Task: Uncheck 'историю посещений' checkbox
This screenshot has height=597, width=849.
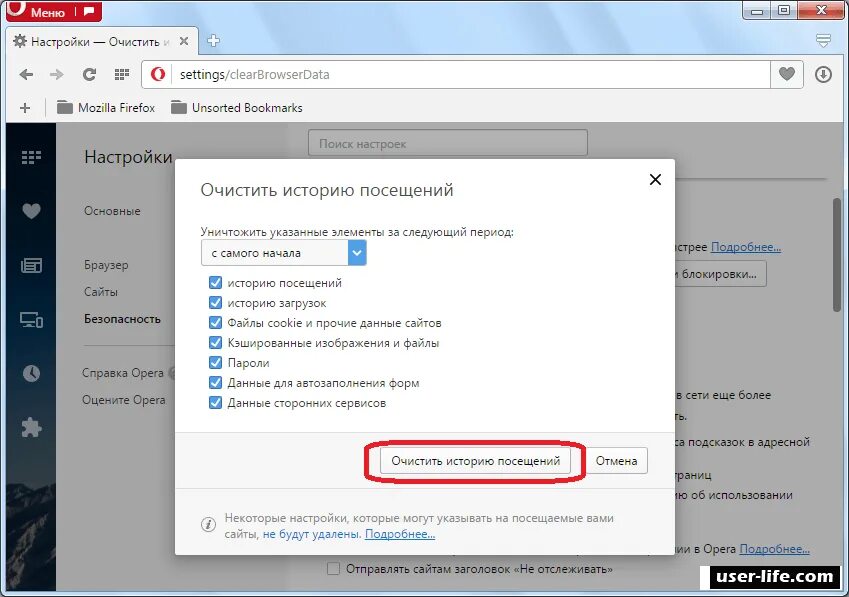Action: (215, 283)
